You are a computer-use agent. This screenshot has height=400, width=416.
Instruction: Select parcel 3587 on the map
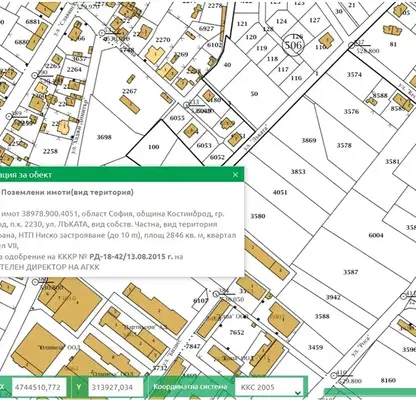351,272
